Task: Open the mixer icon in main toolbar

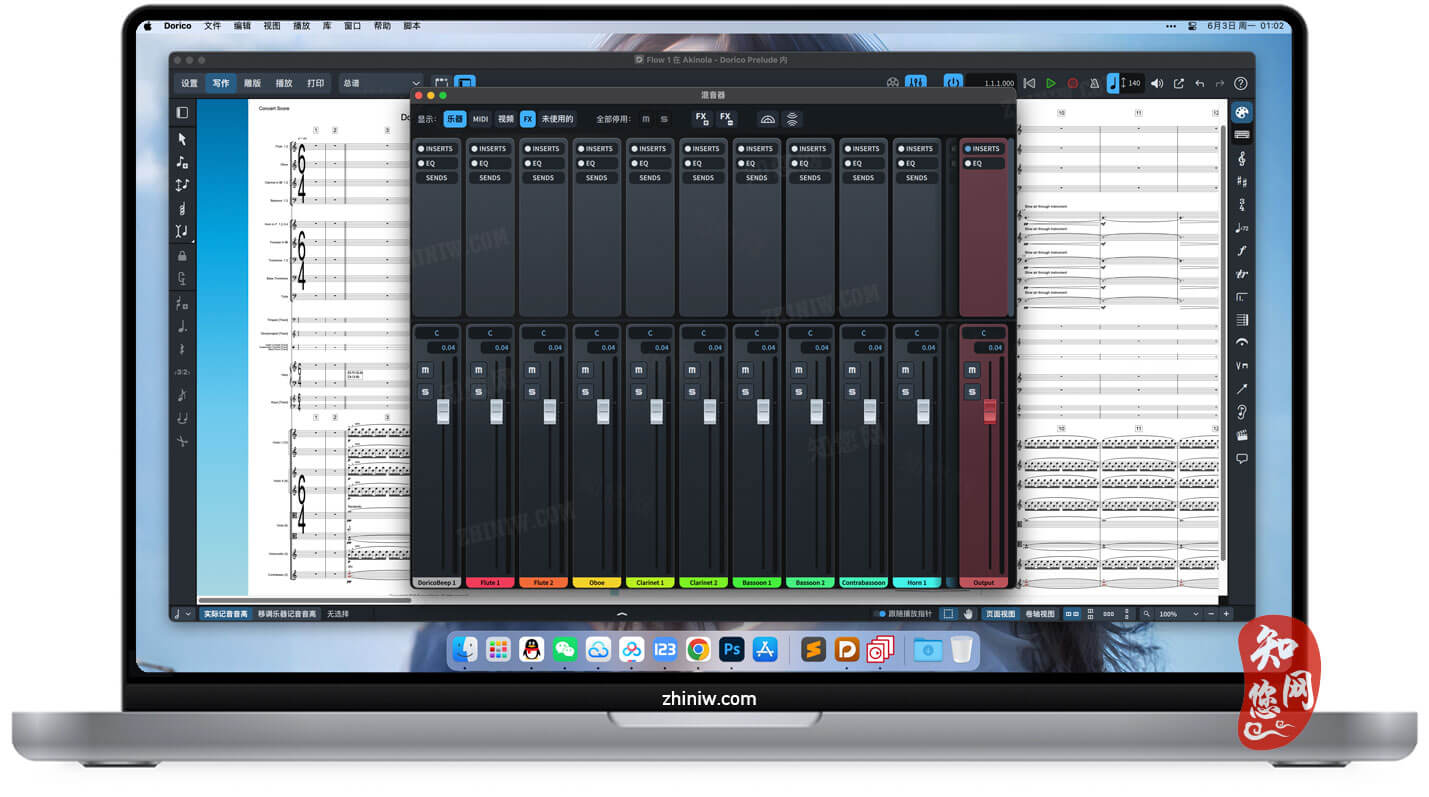Action: (x=915, y=83)
